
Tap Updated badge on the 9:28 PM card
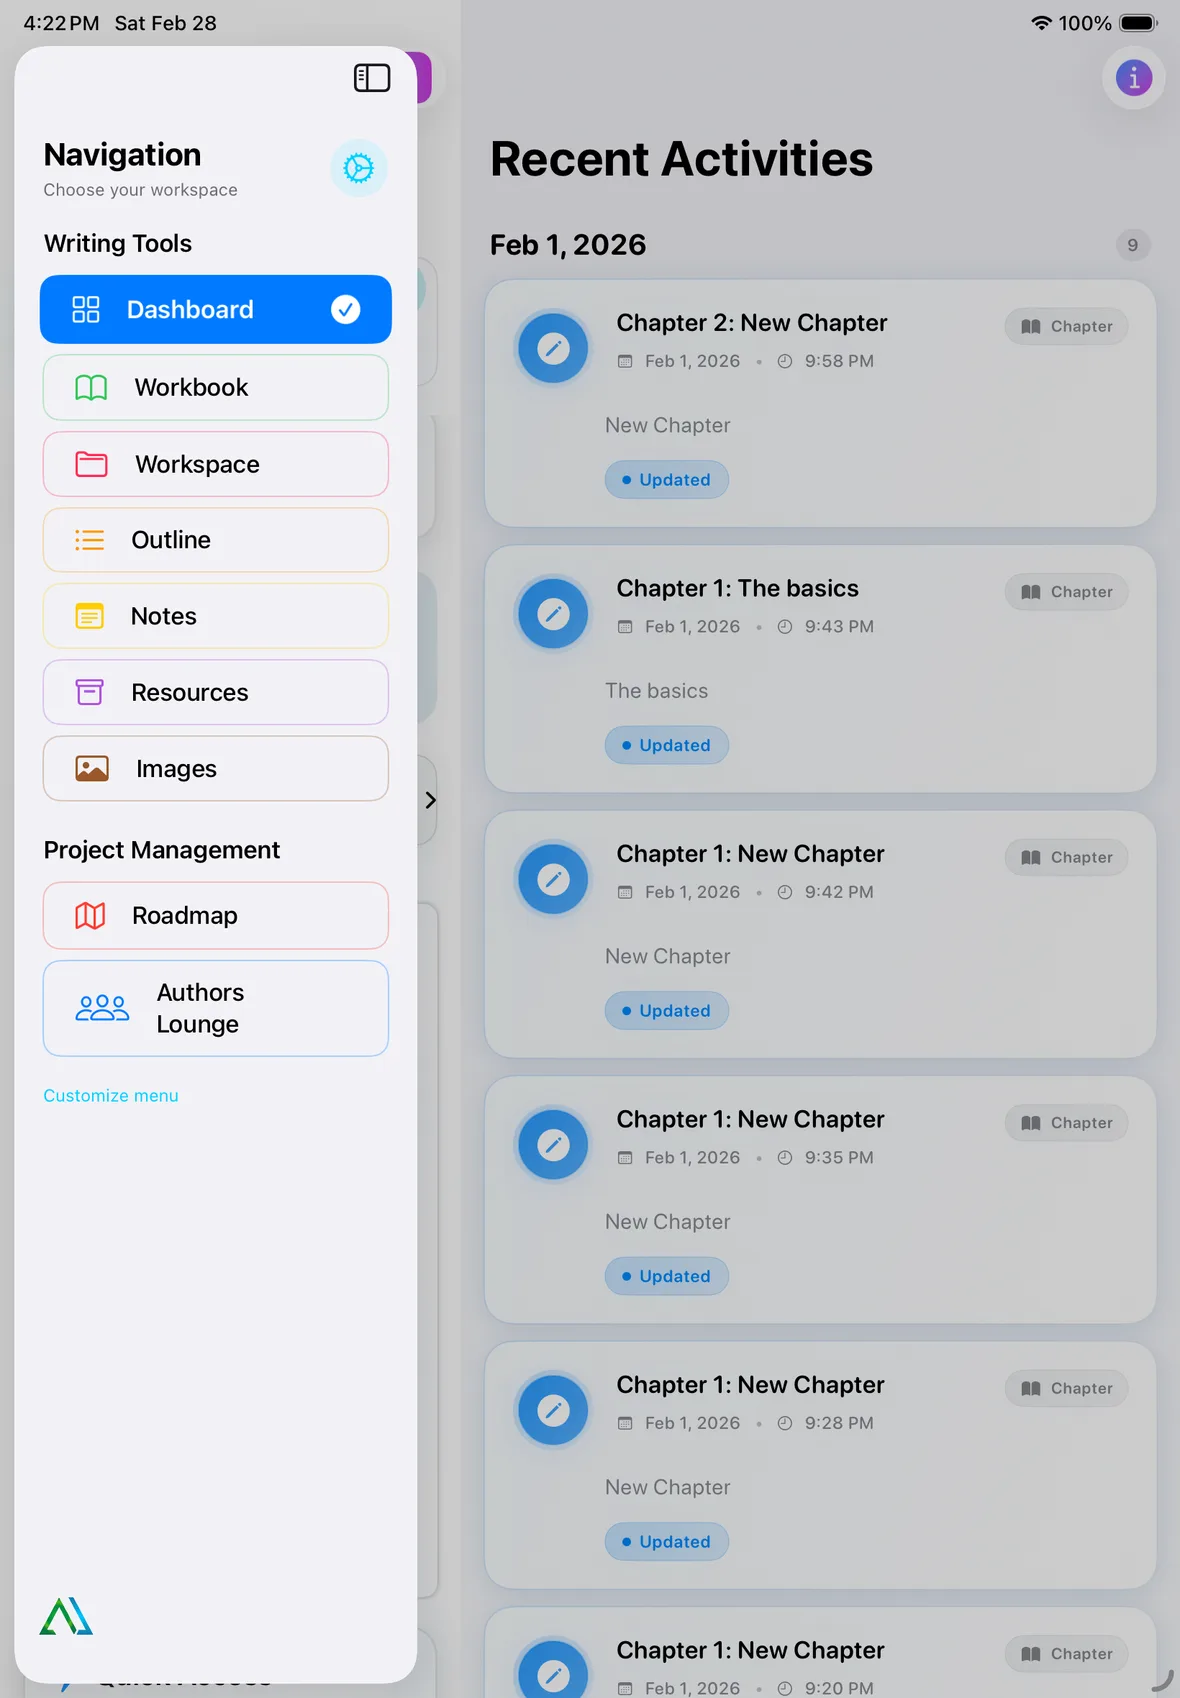[x=667, y=1542]
